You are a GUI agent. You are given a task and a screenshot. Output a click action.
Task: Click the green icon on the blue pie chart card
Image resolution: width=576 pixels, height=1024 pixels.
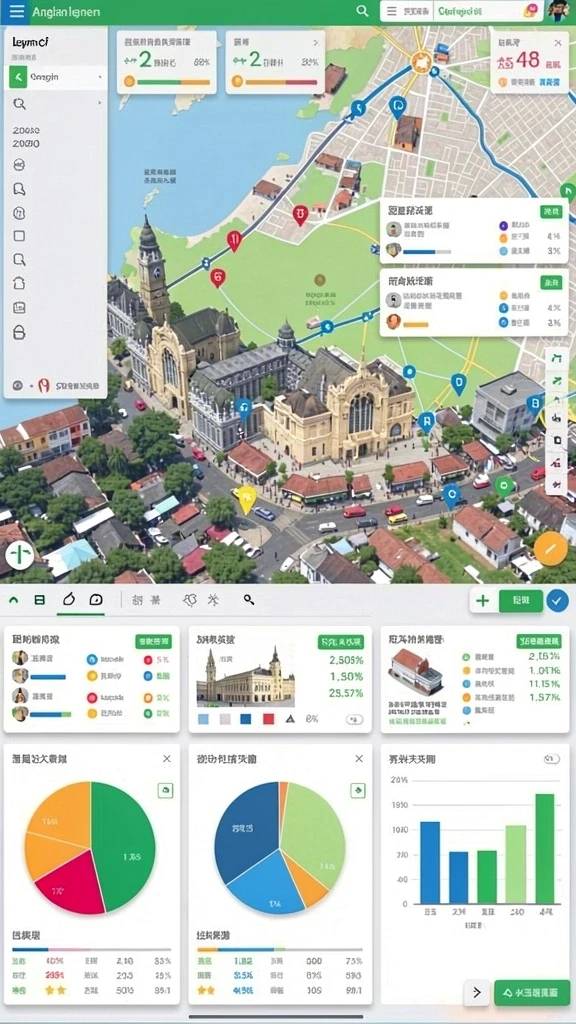coord(358,790)
